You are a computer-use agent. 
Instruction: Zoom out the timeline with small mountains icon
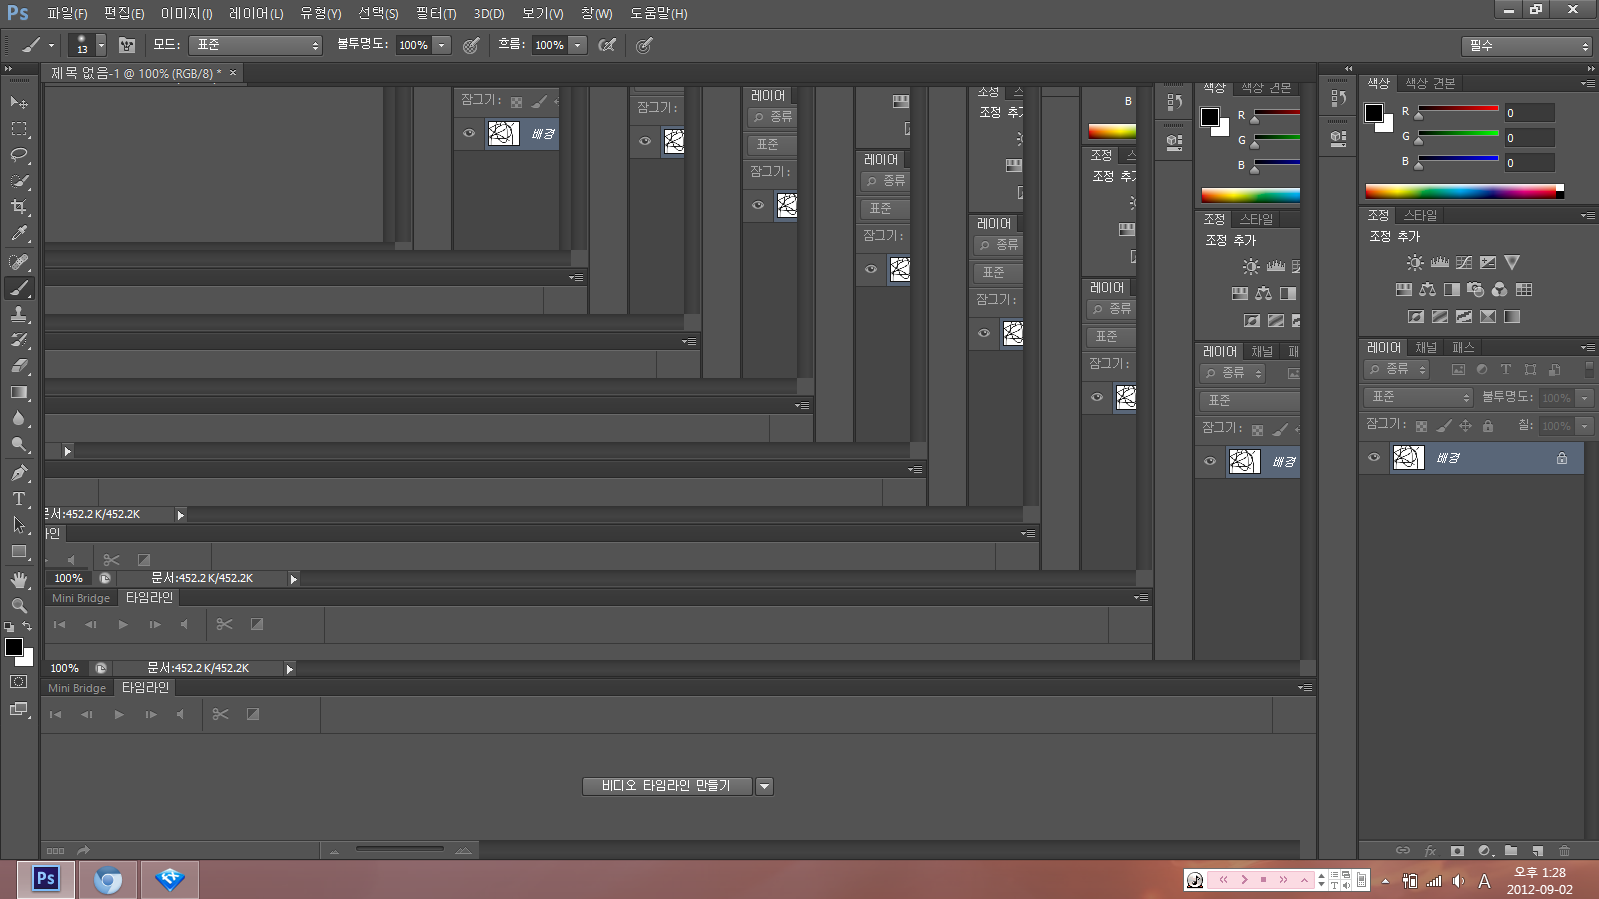tap(334, 851)
